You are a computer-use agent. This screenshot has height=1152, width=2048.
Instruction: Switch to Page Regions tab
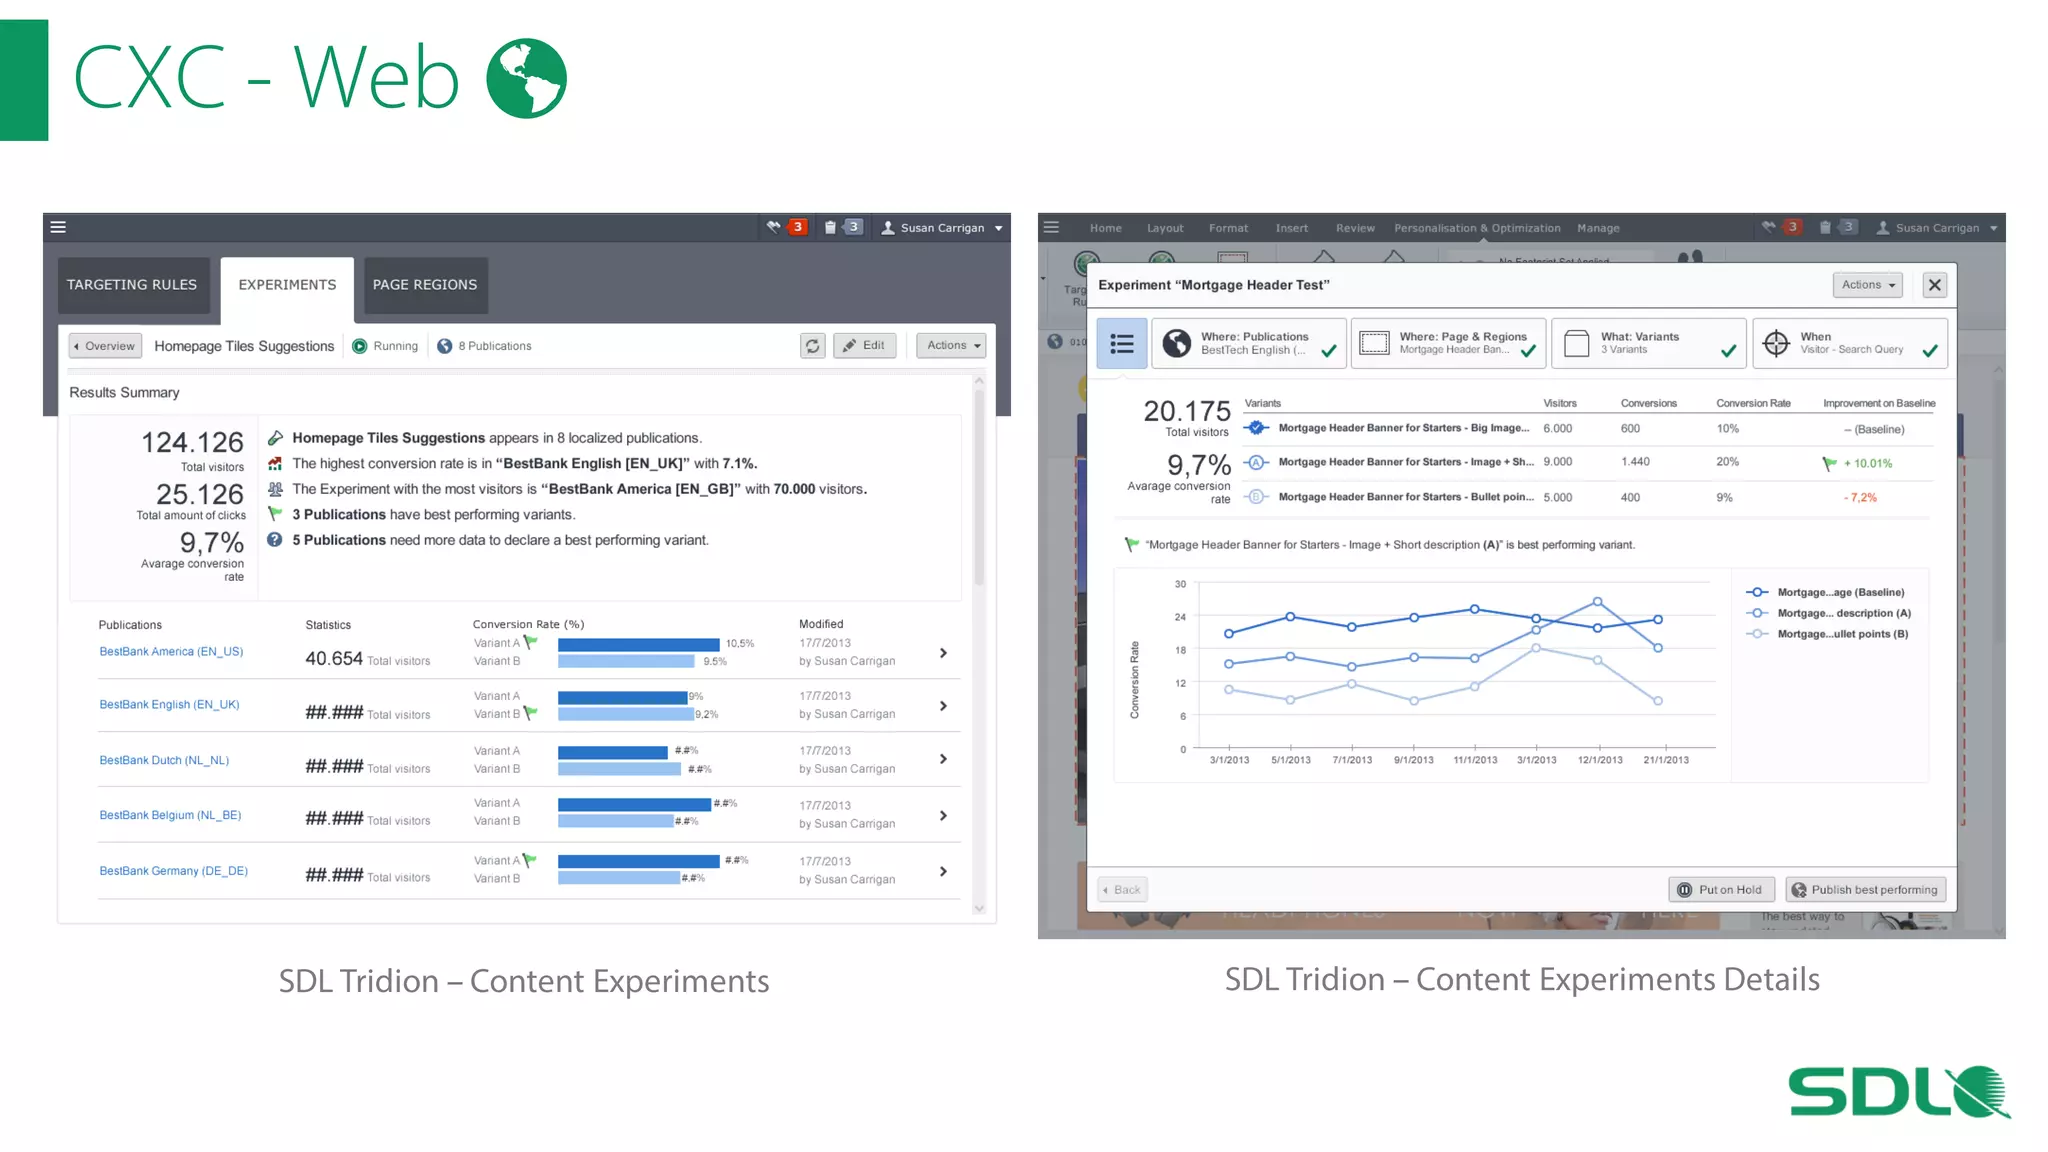click(x=425, y=285)
